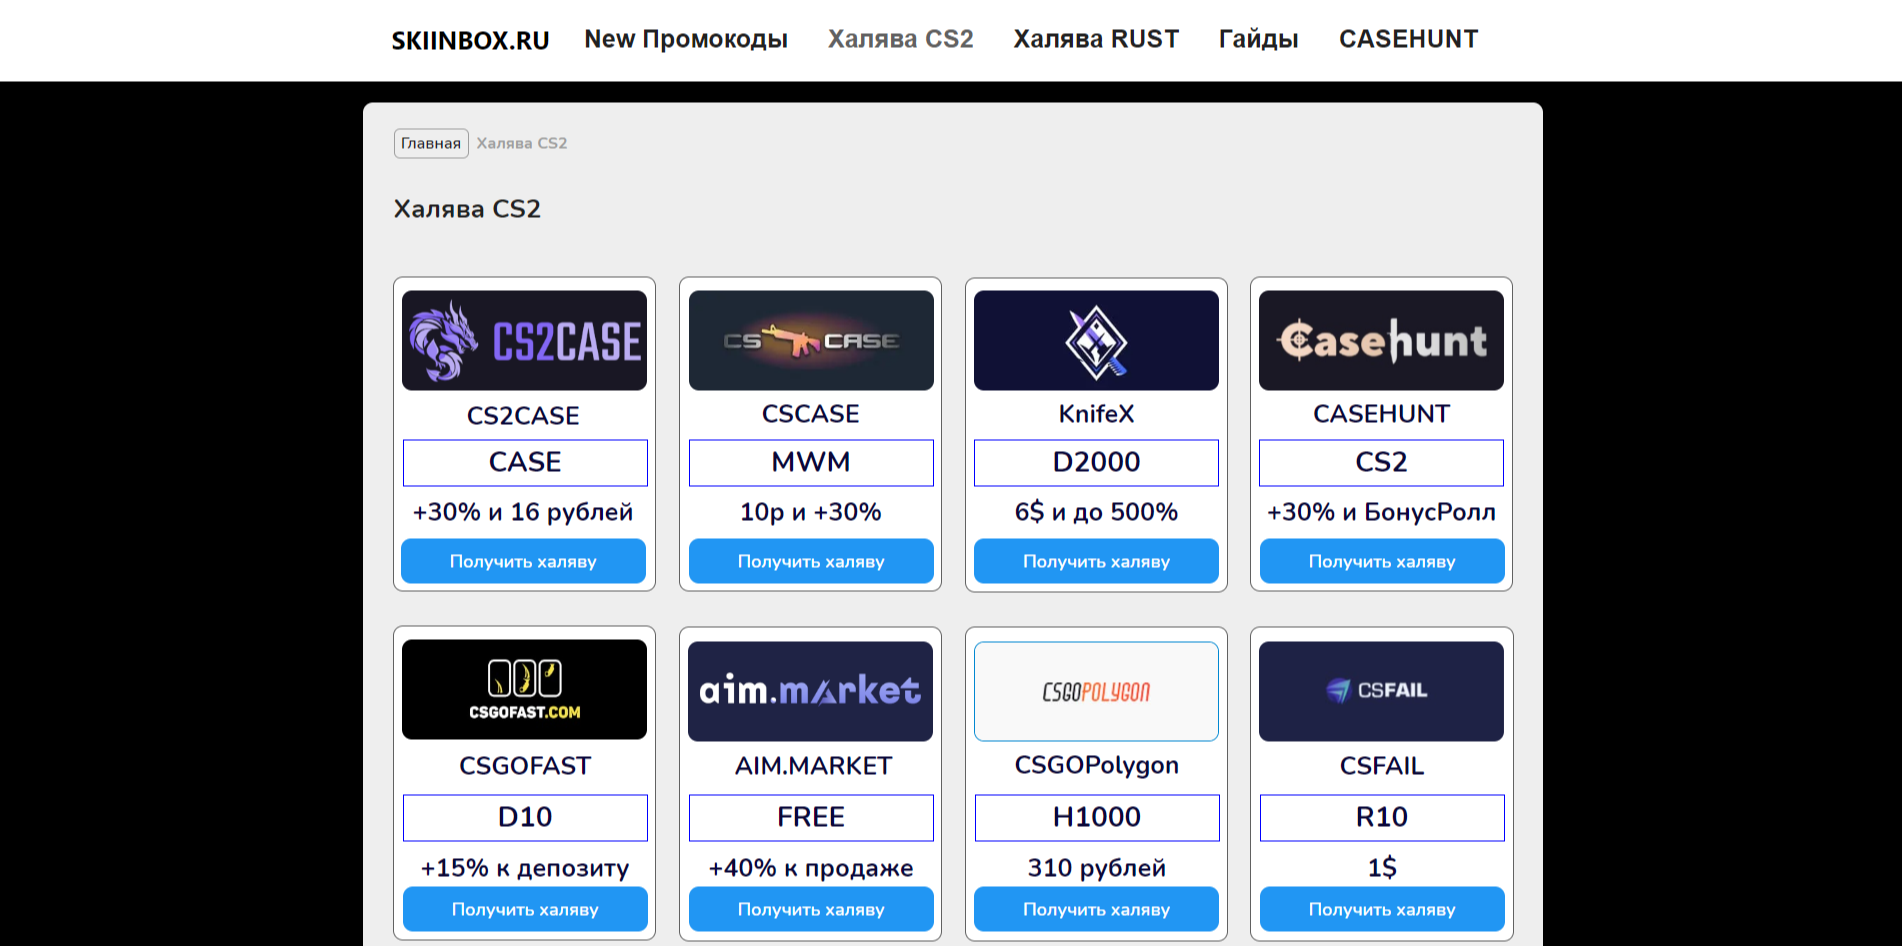Open the New Промокоды menu item
The width and height of the screenshot is (1902, 946).
686,39
